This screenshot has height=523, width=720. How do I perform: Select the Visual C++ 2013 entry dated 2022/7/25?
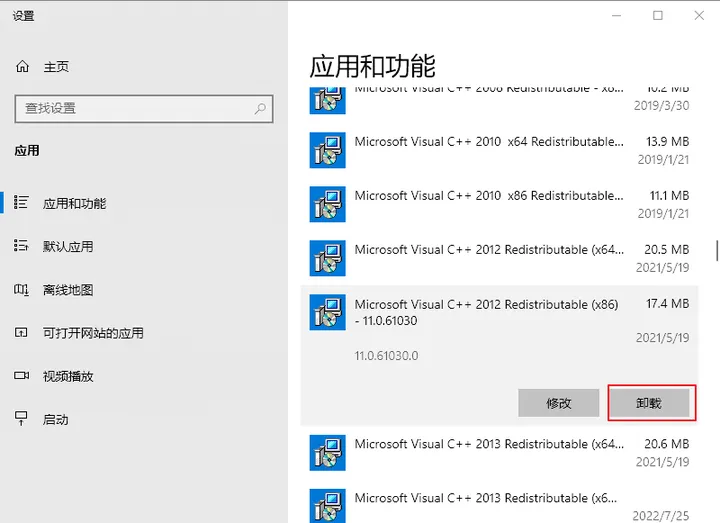point(500,506)
